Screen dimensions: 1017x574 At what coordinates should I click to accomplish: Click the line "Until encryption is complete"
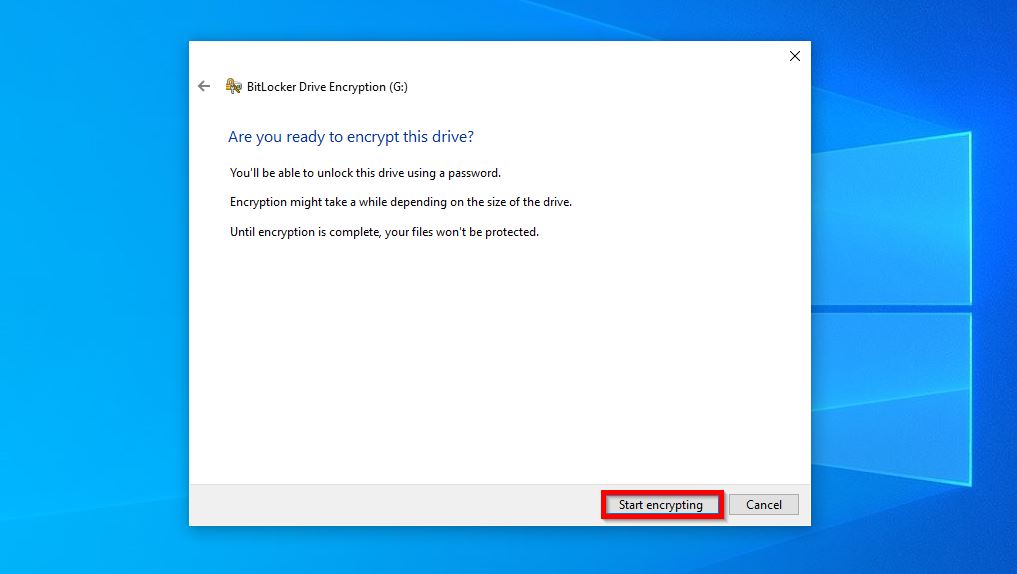(384, 232)
